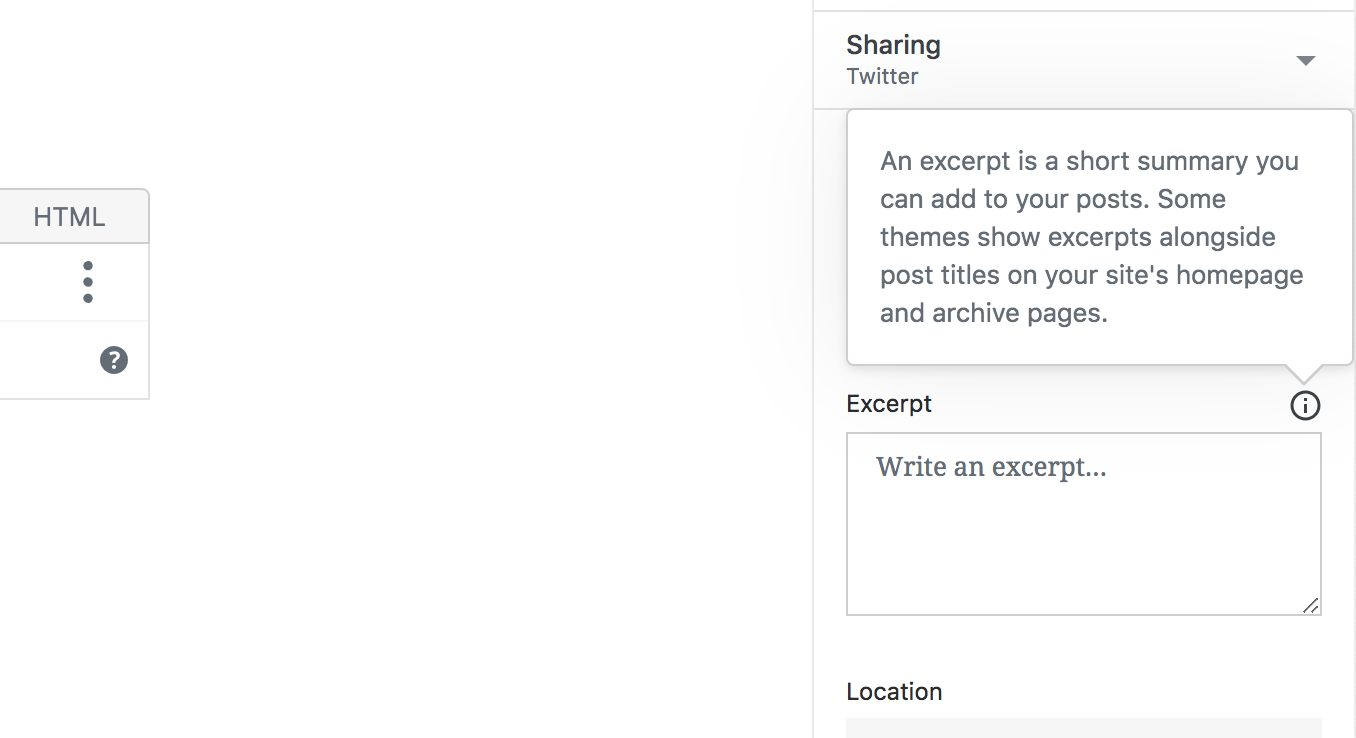Switch to the HTML editor tab
Viewport: 1356px width, 738px height.
coord(69,217)
